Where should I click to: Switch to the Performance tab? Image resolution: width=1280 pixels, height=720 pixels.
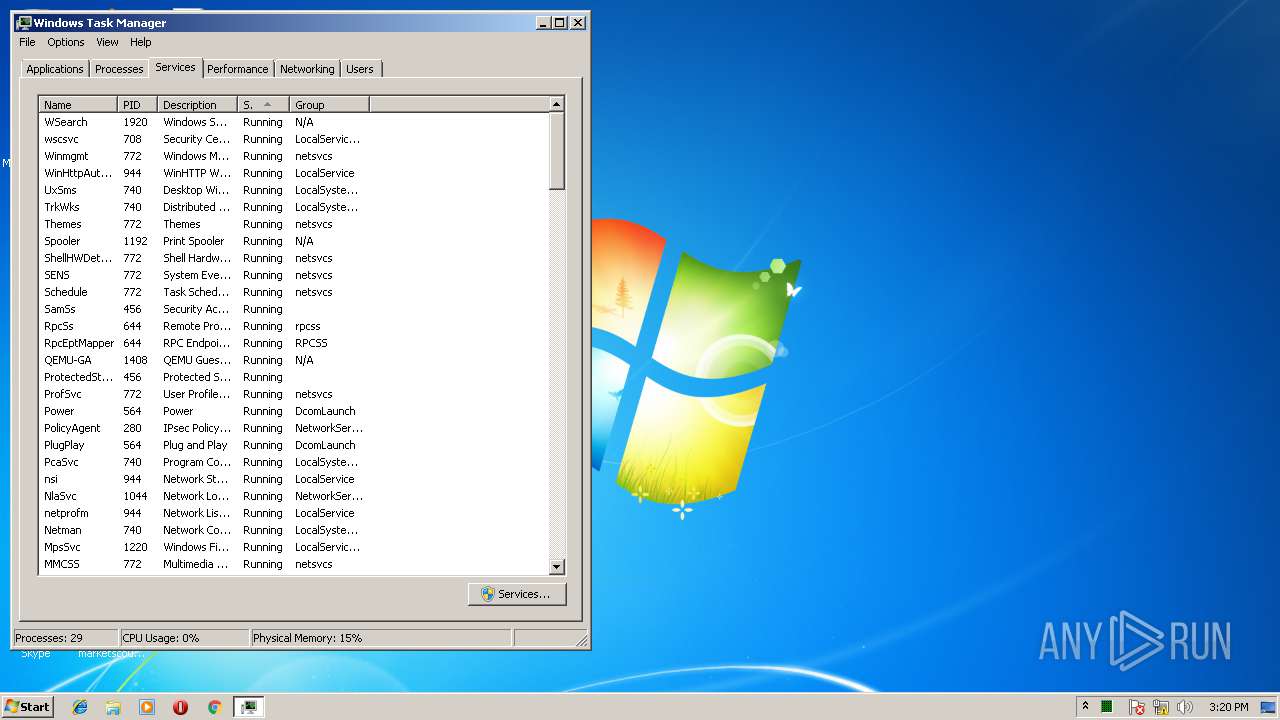238,69
